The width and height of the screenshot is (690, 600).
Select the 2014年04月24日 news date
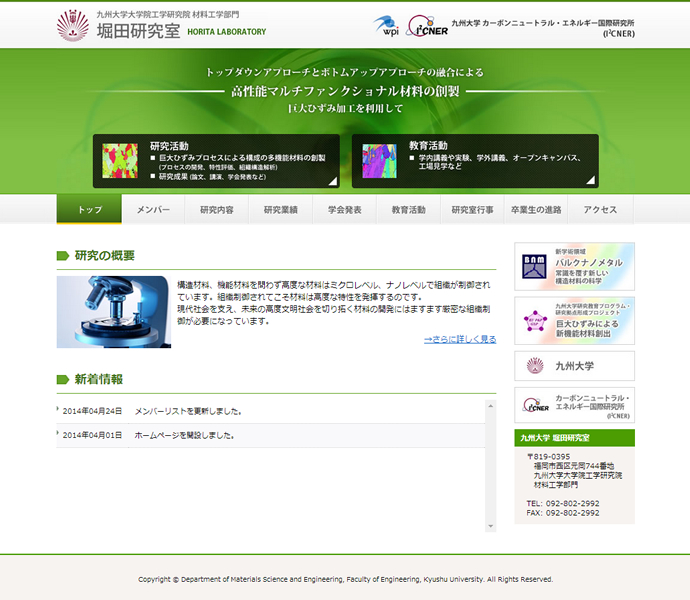(x=92, y=411)
